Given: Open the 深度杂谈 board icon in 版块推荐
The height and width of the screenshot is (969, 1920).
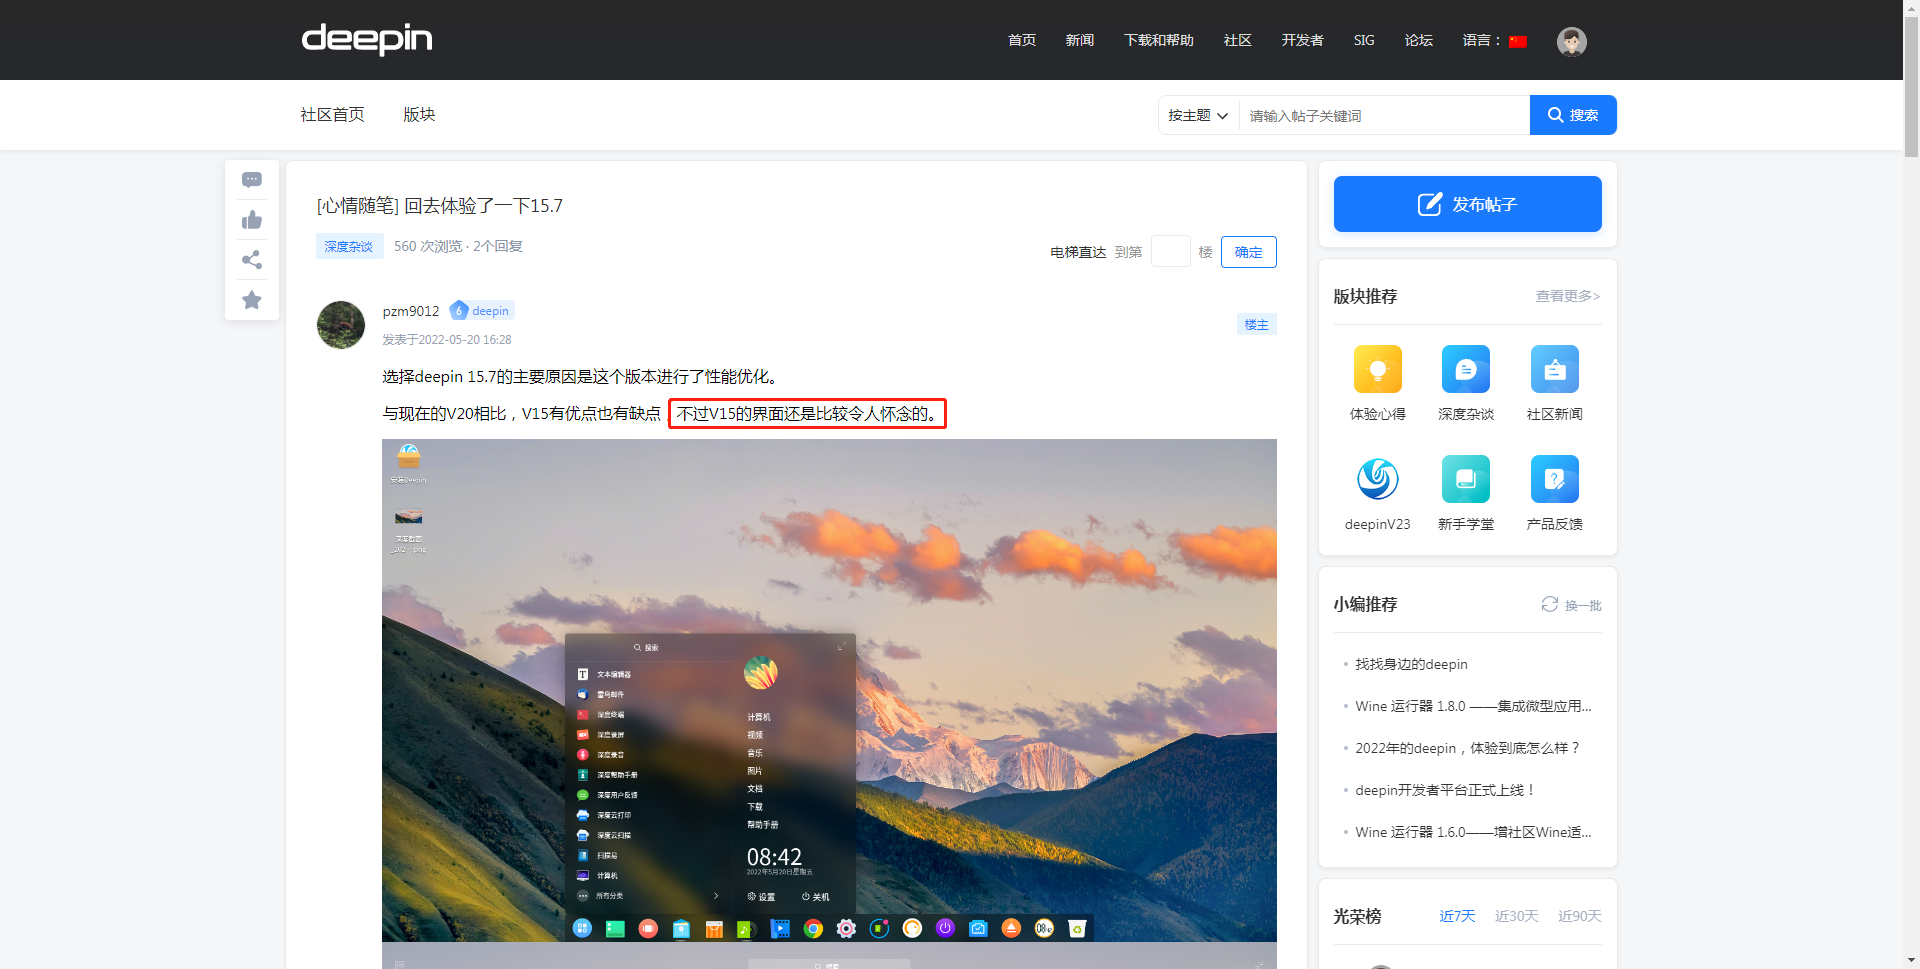Looking at the screenshot, I should pos(1466,369).
